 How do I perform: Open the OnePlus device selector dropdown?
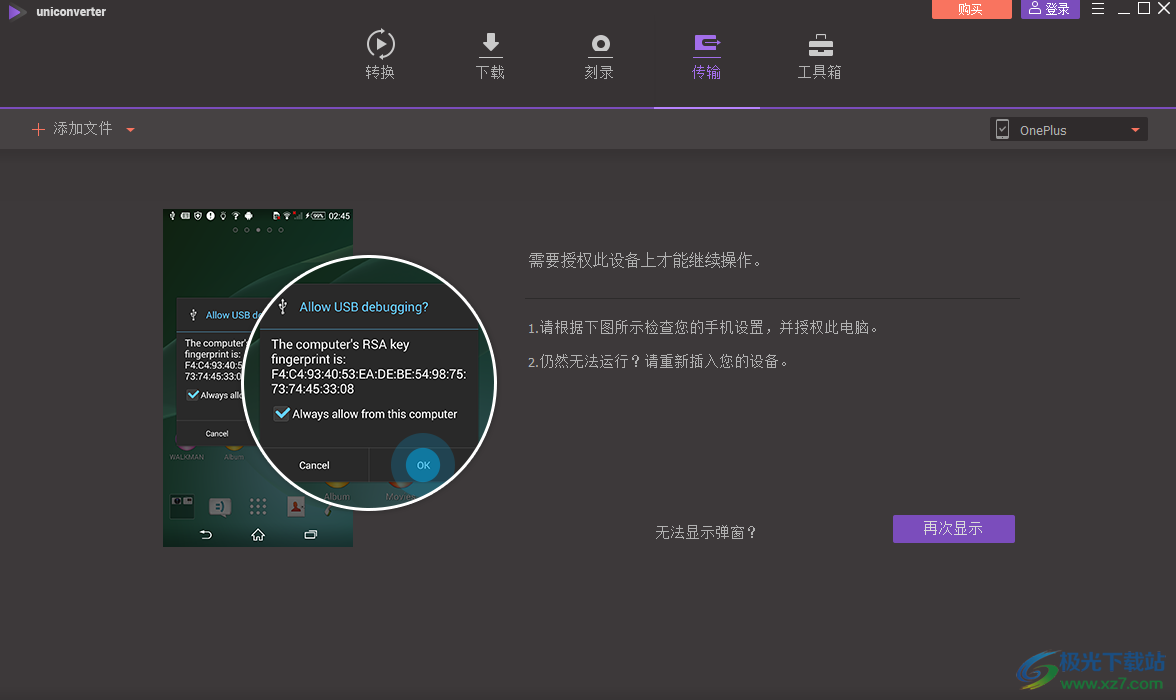1068,130
